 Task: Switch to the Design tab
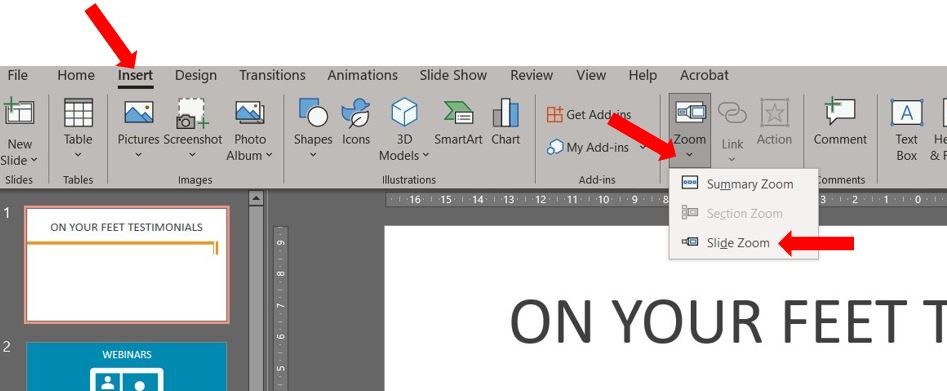tap(196, 76)
